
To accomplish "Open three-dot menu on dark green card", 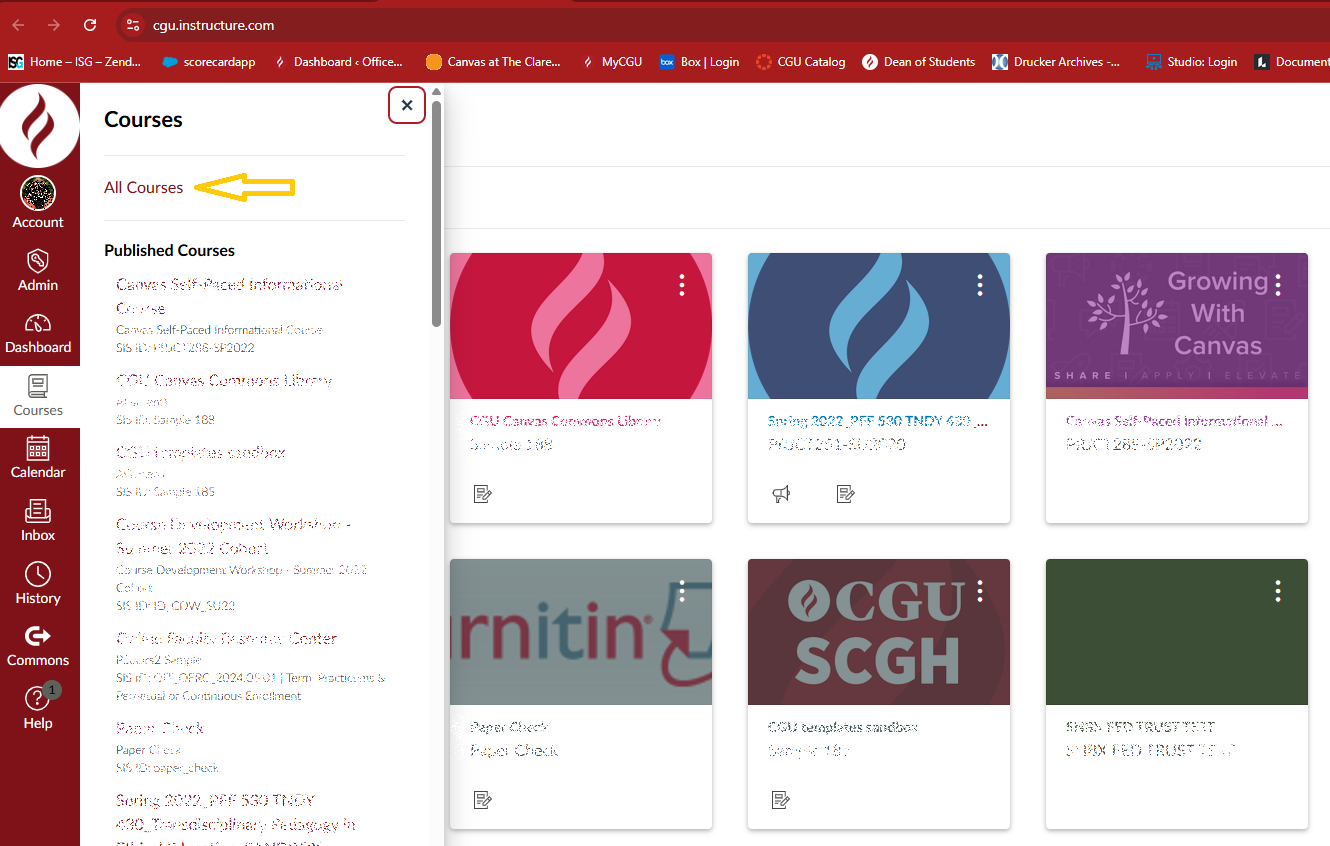I will [x=1278, y=591].
